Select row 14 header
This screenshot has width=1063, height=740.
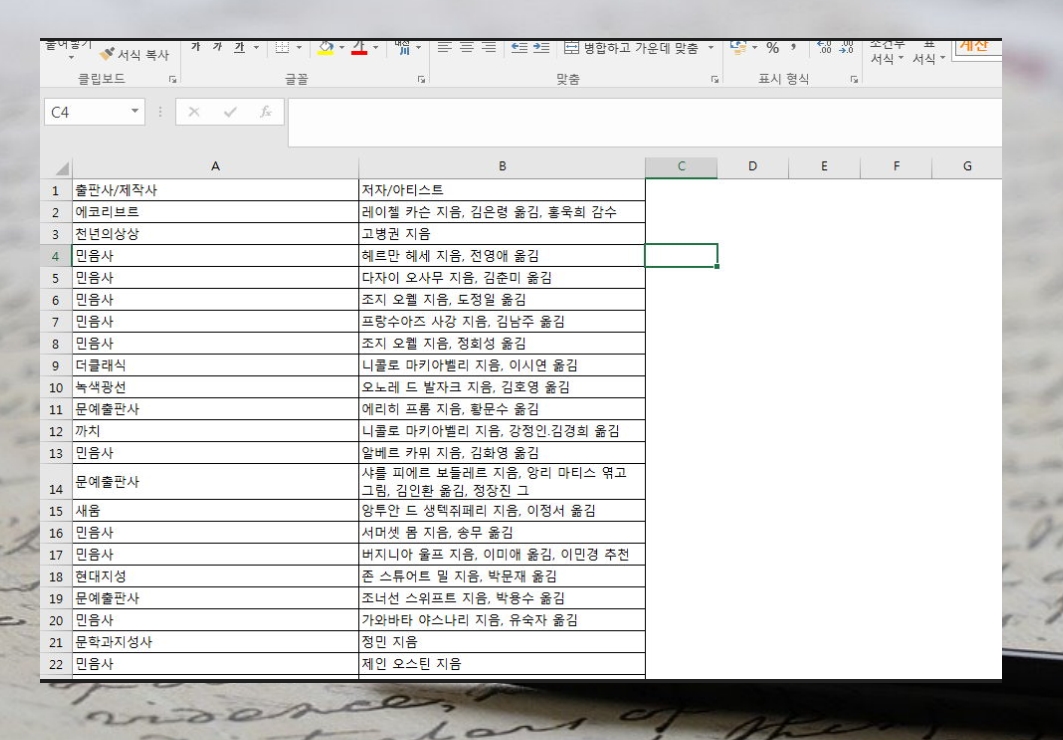point(56,482)
